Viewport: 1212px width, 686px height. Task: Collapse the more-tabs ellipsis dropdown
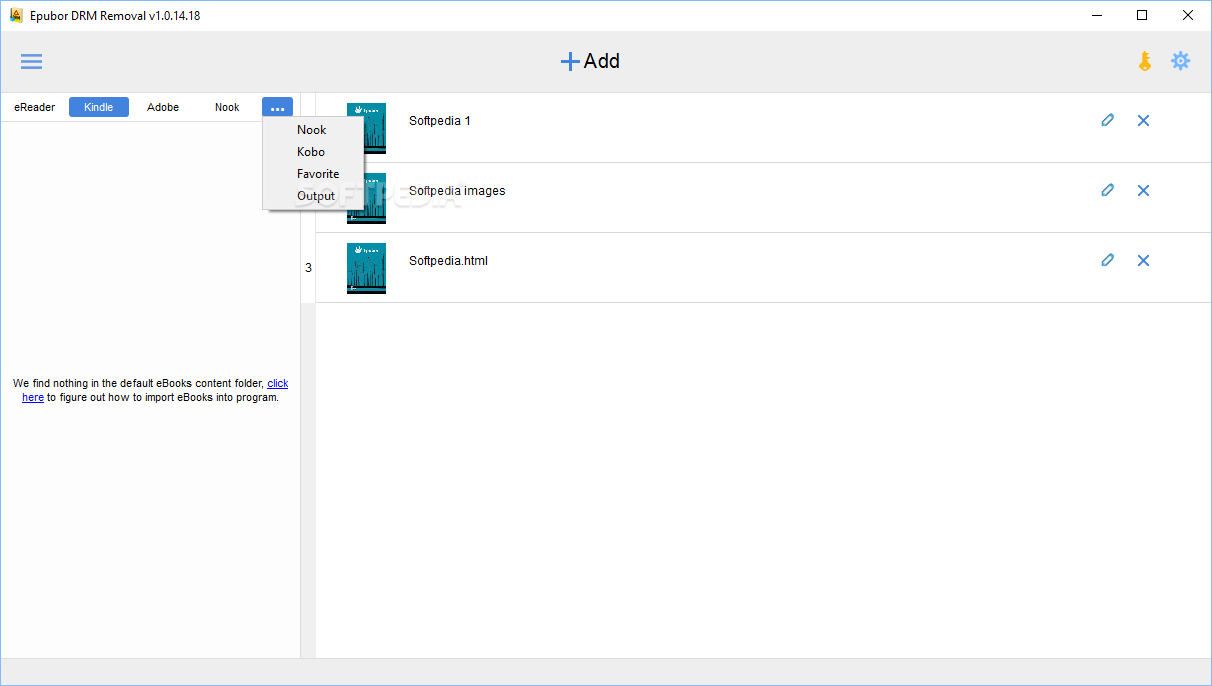click(x=277, y=107)
